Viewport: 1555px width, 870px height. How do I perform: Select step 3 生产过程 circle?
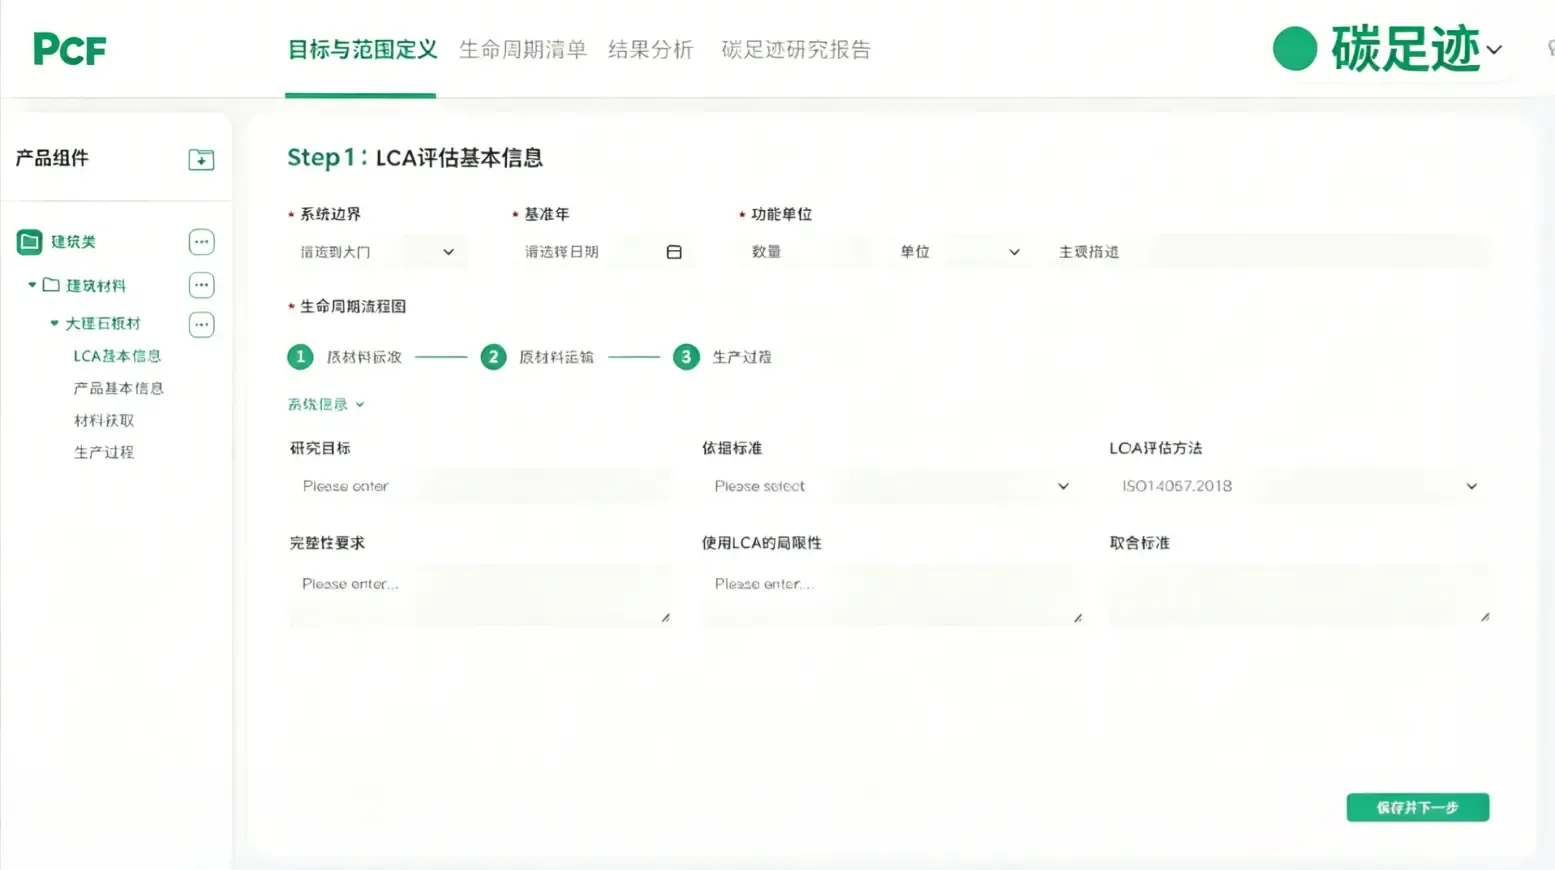[686, 356]
